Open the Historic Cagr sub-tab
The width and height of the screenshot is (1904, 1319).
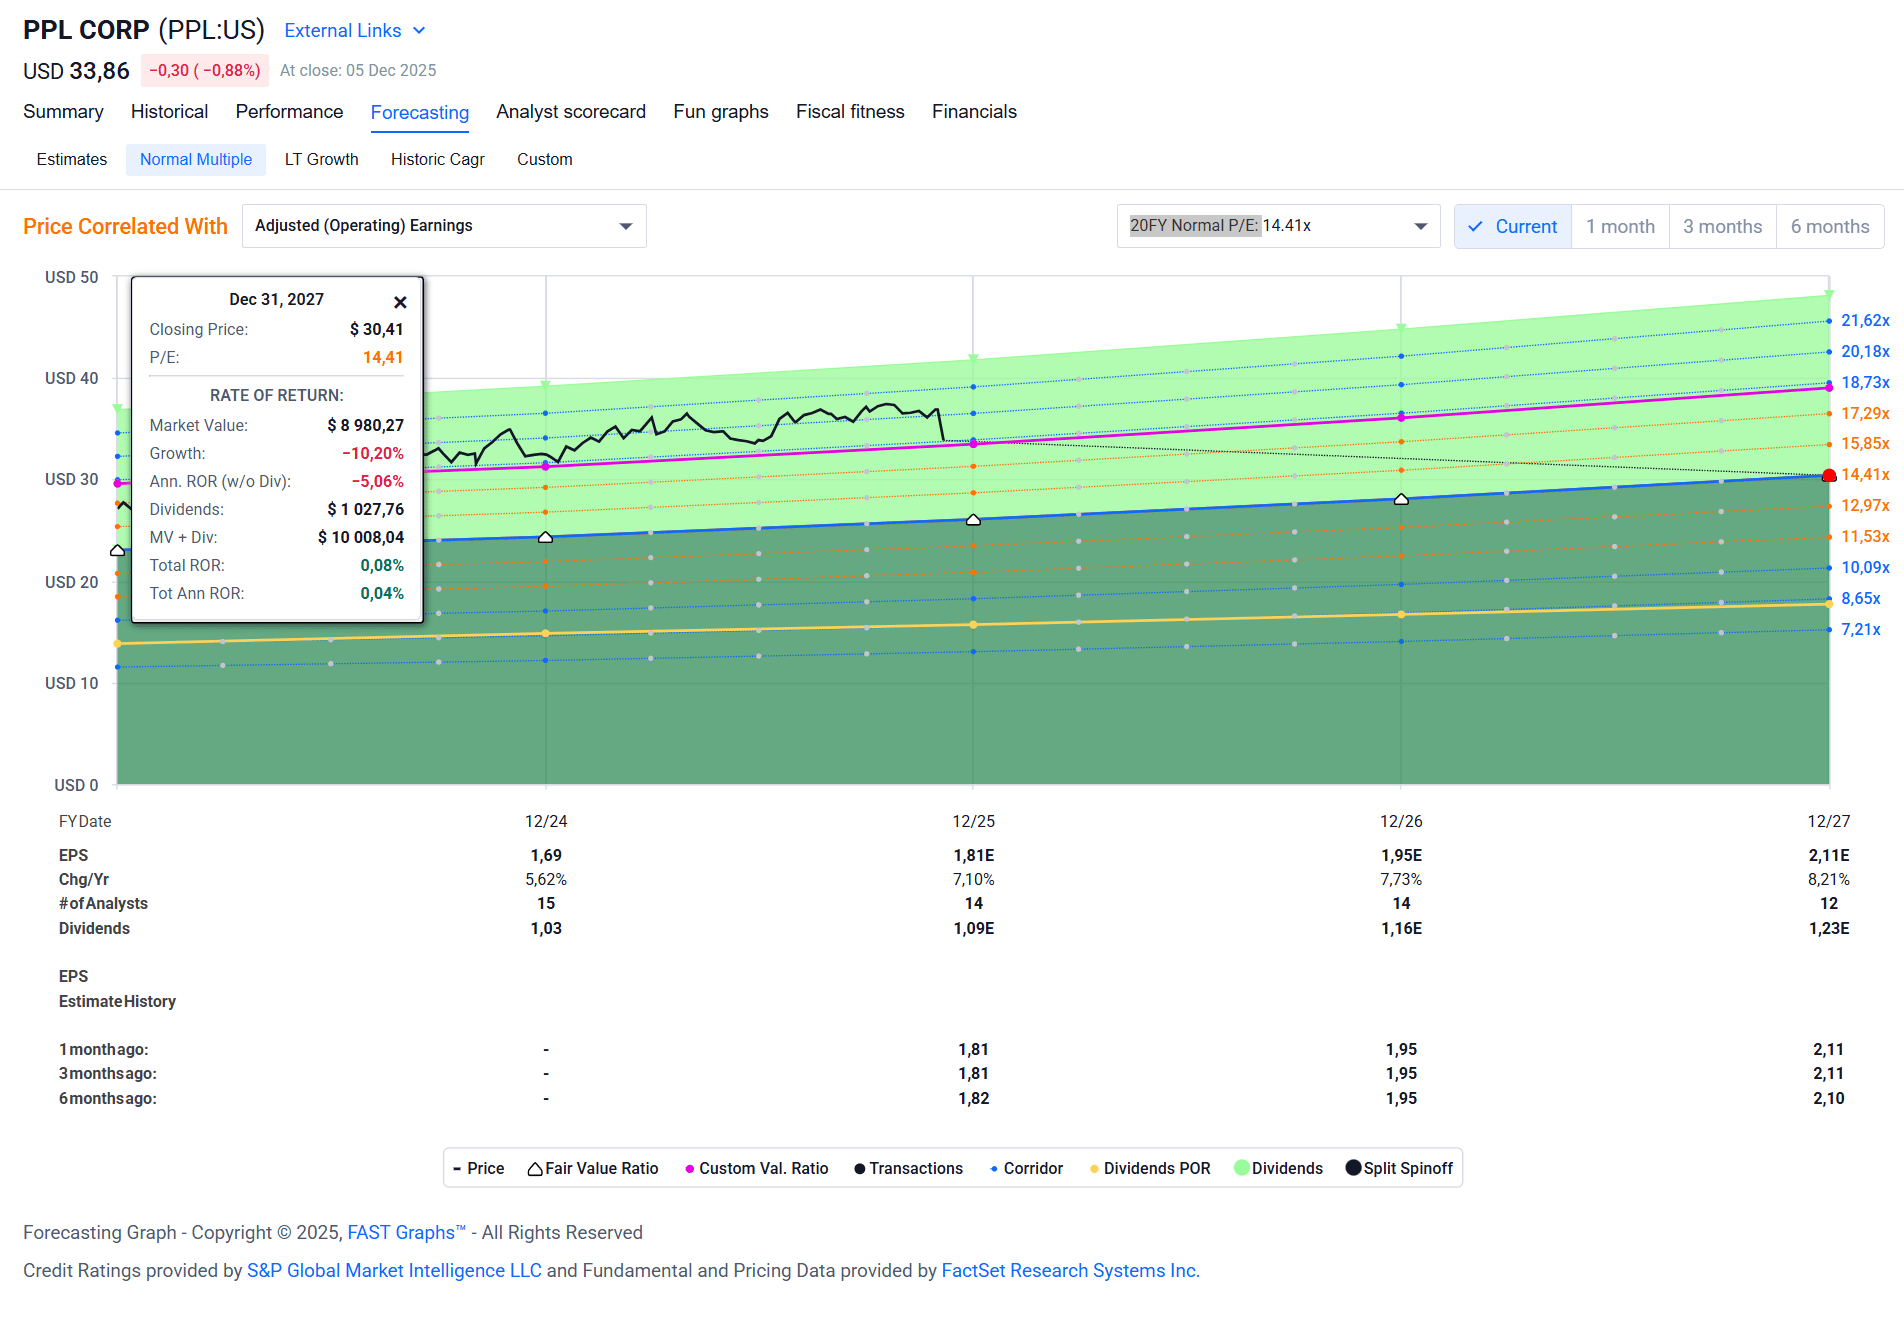coord(437,159)
